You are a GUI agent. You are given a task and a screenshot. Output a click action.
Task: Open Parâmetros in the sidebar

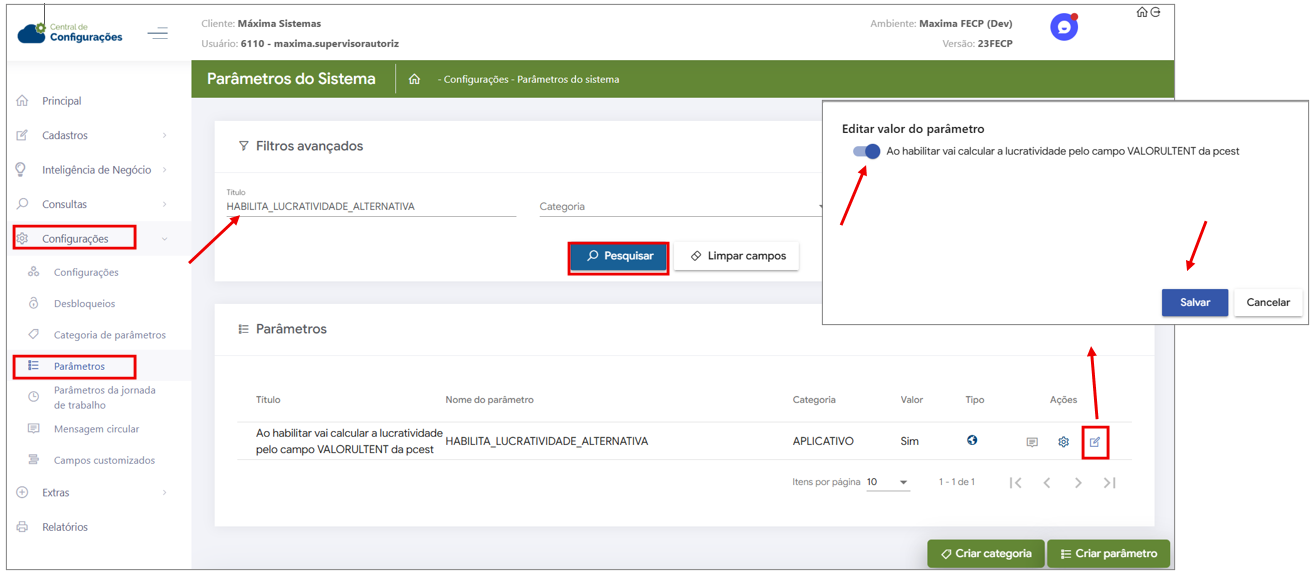point(79,366)
